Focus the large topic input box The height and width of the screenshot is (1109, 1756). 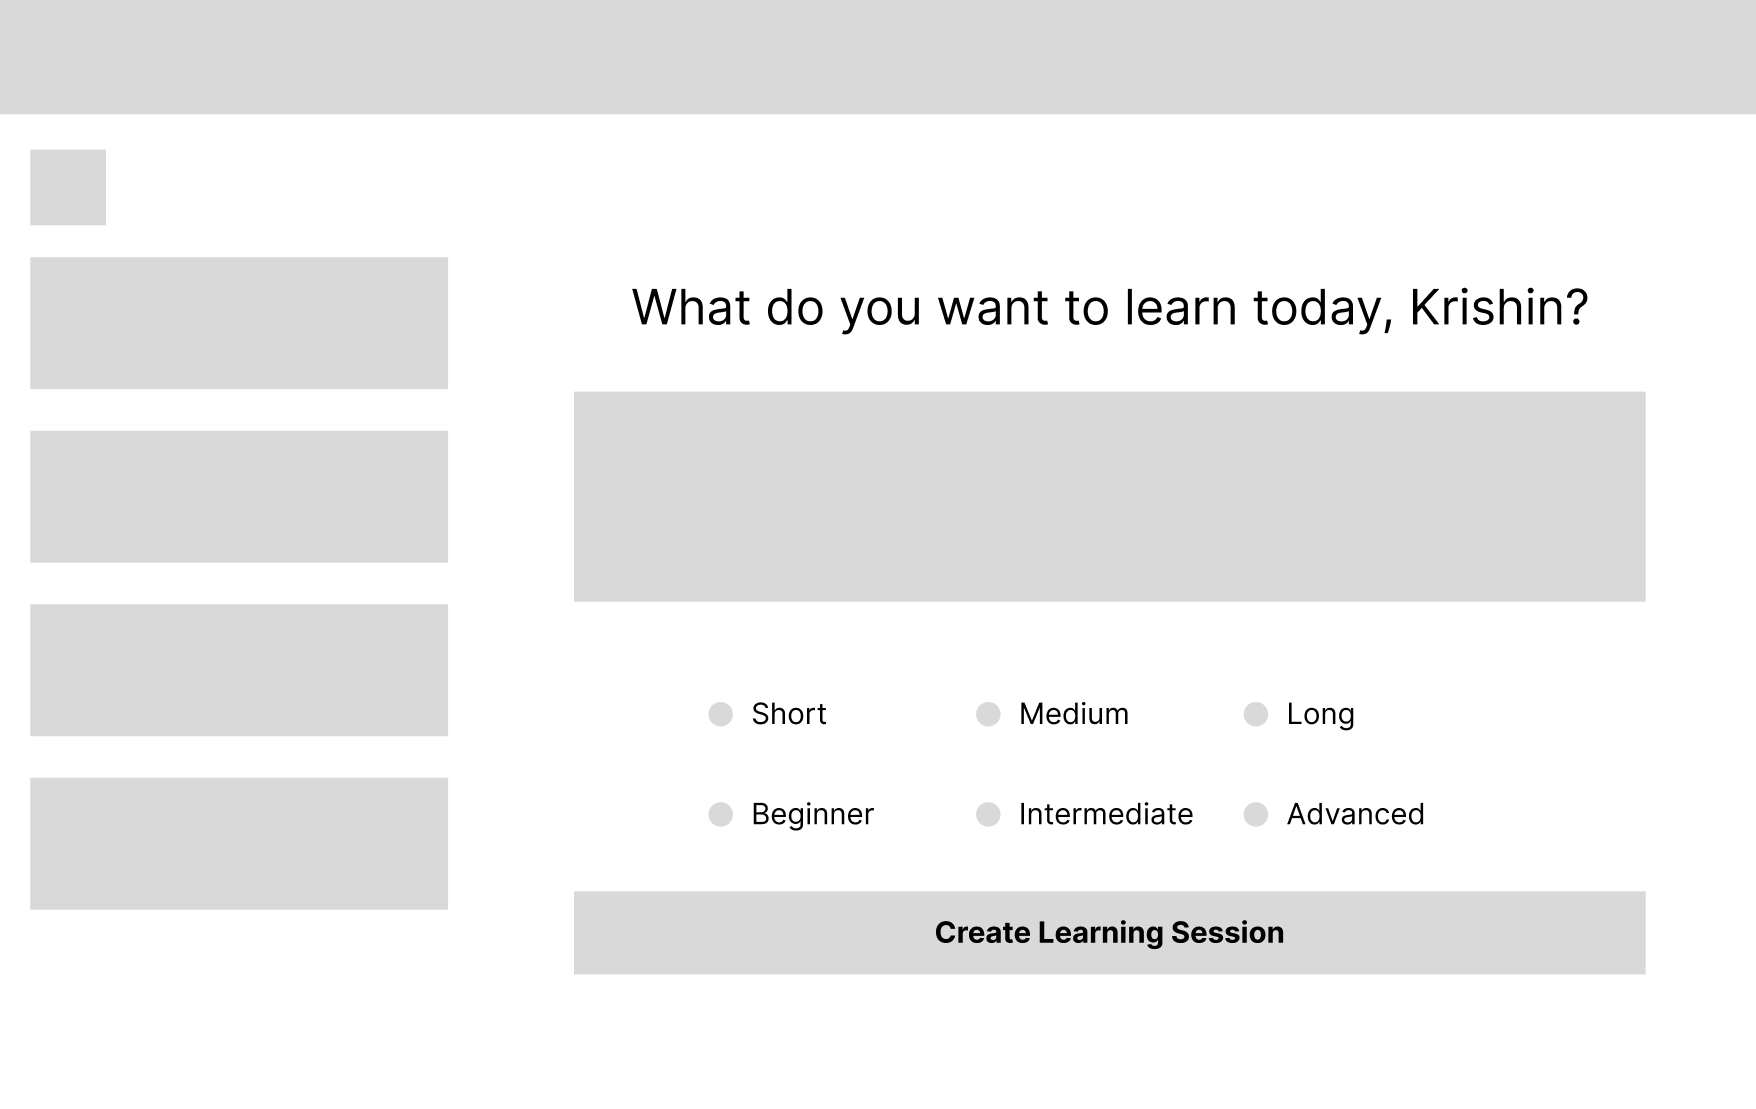(x=1109, y=496)
